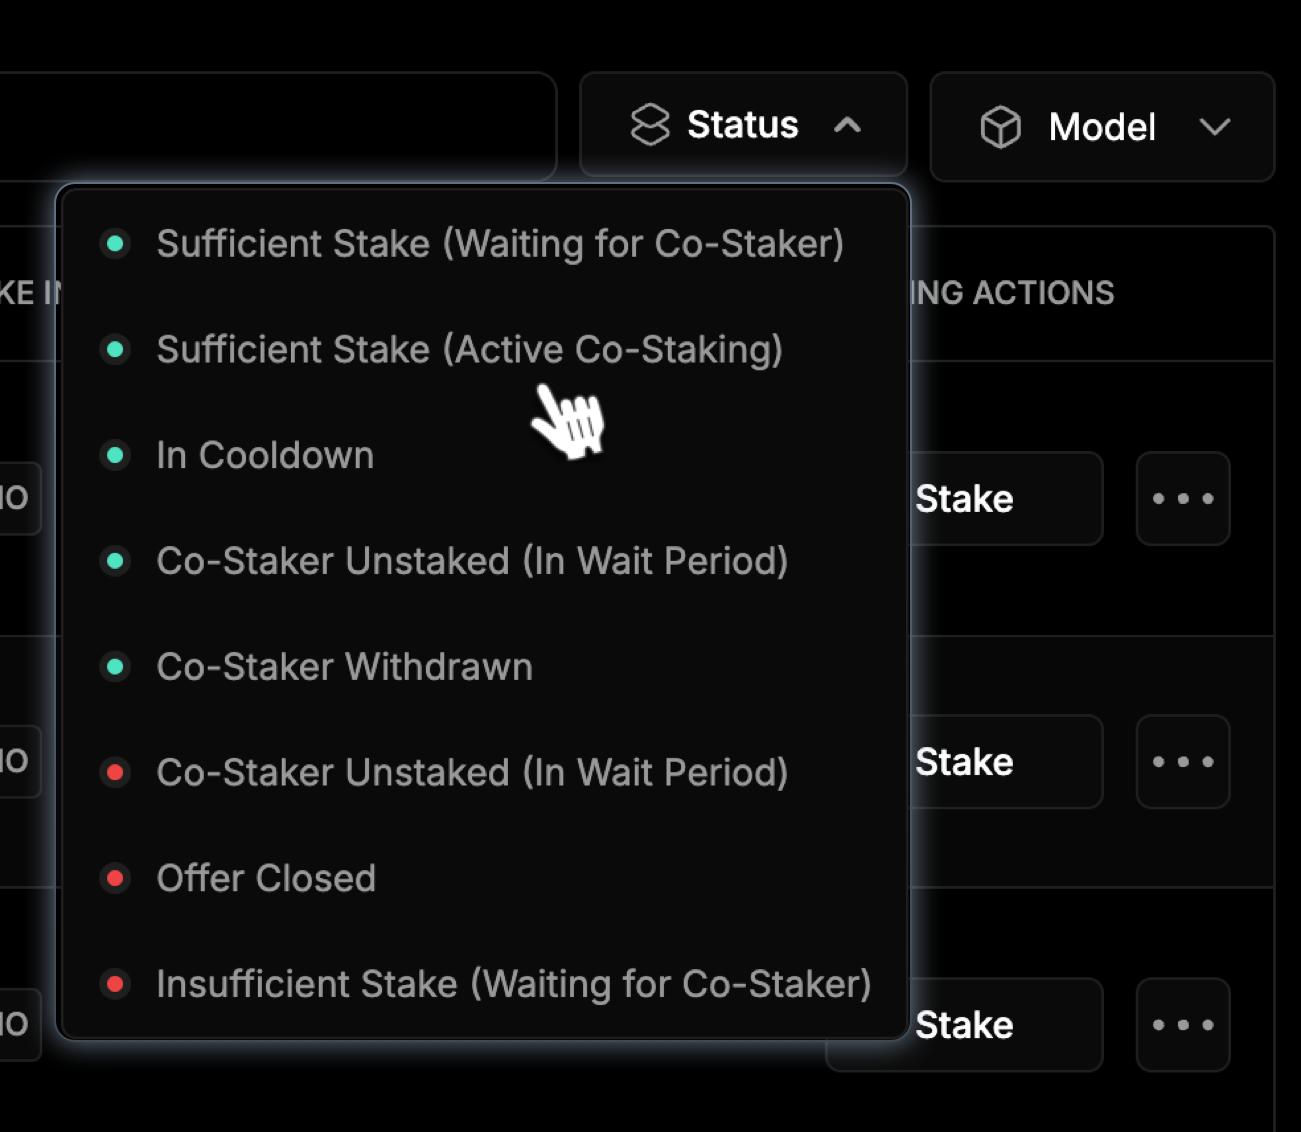Click the stacked layers icon beside Status
The height and width of the screenshot is (1132, 1301).
[650, 125]
